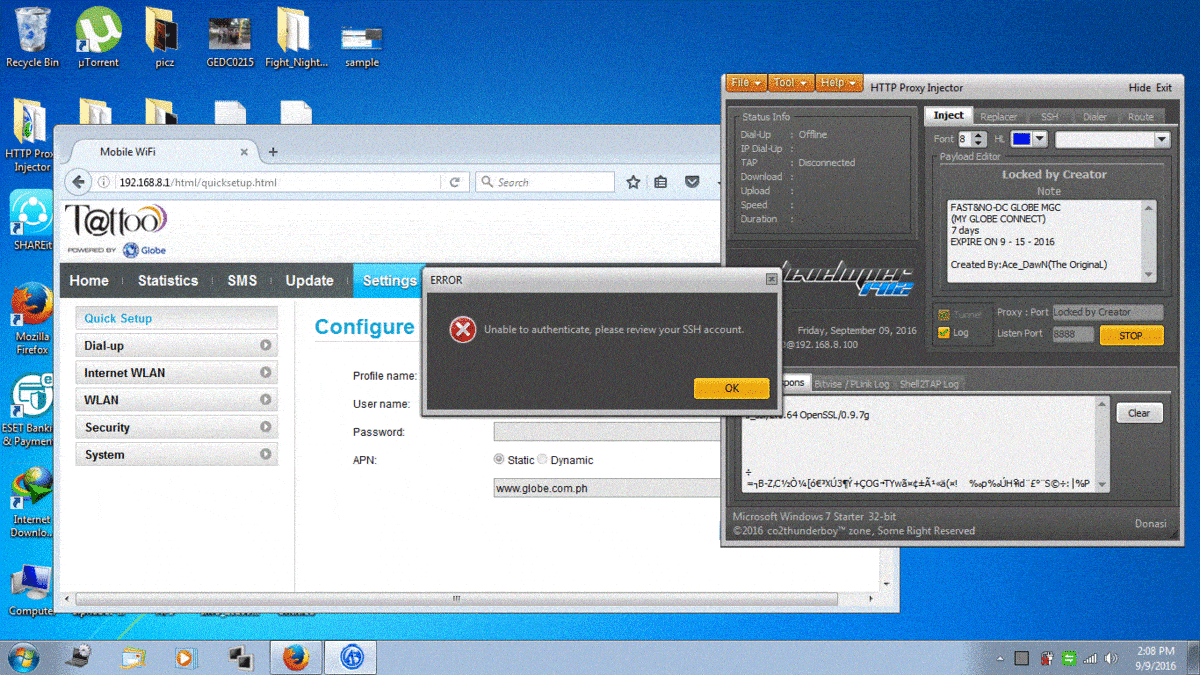Open the picz folder on desktop
Screen dimensions: 1200x675
[x=164, y=38]
